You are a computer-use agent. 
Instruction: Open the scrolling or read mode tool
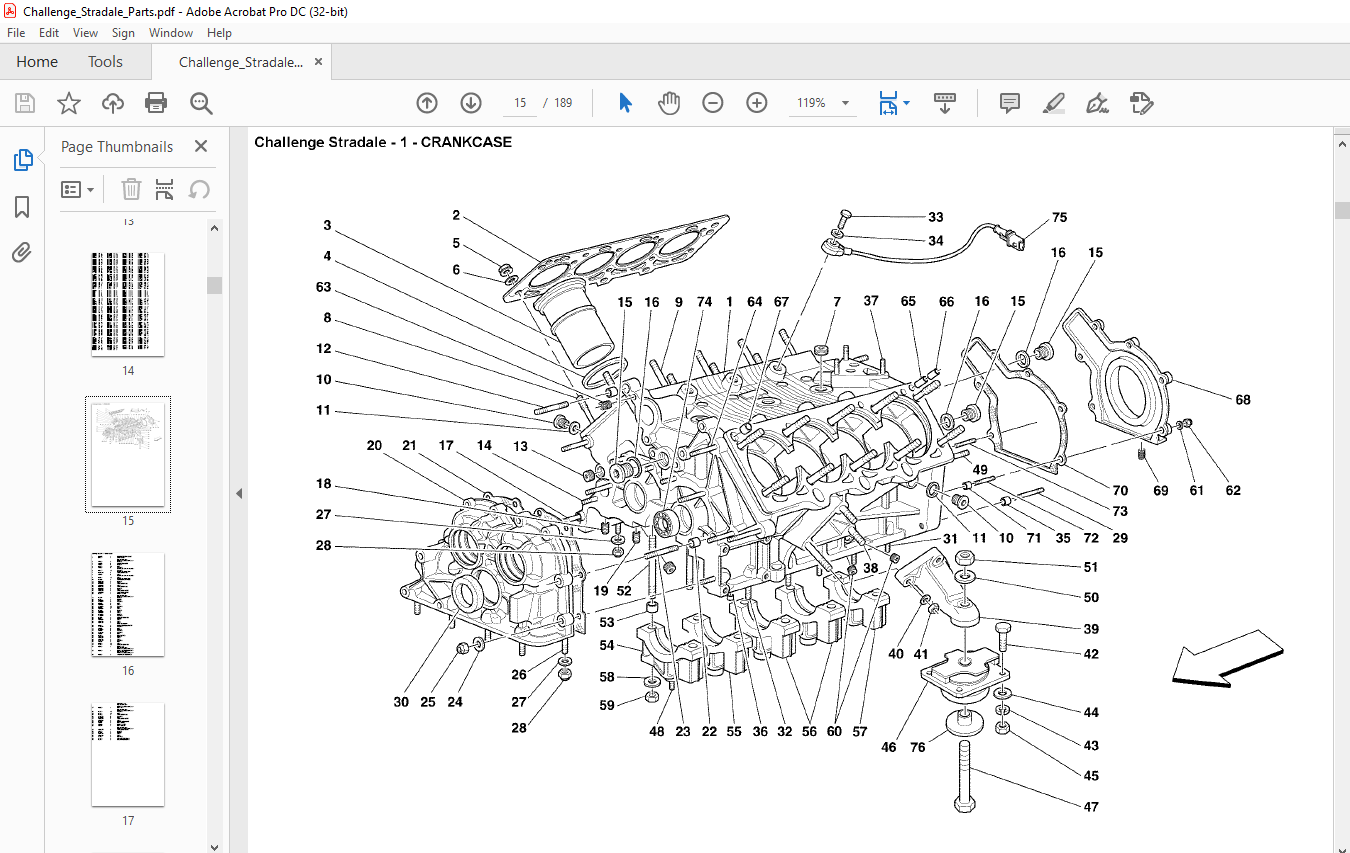[945, 103]
